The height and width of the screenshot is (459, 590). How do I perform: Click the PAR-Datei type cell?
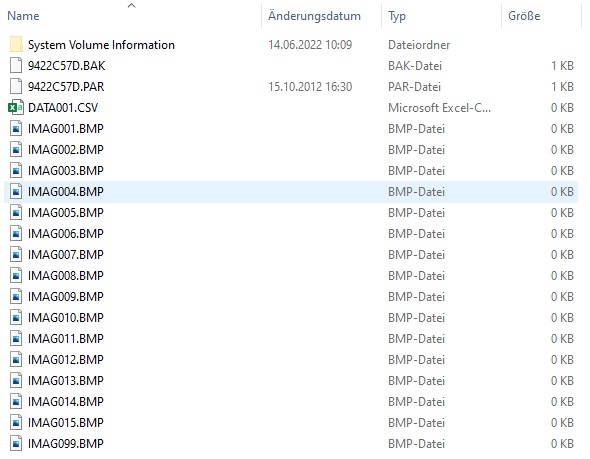414,87
